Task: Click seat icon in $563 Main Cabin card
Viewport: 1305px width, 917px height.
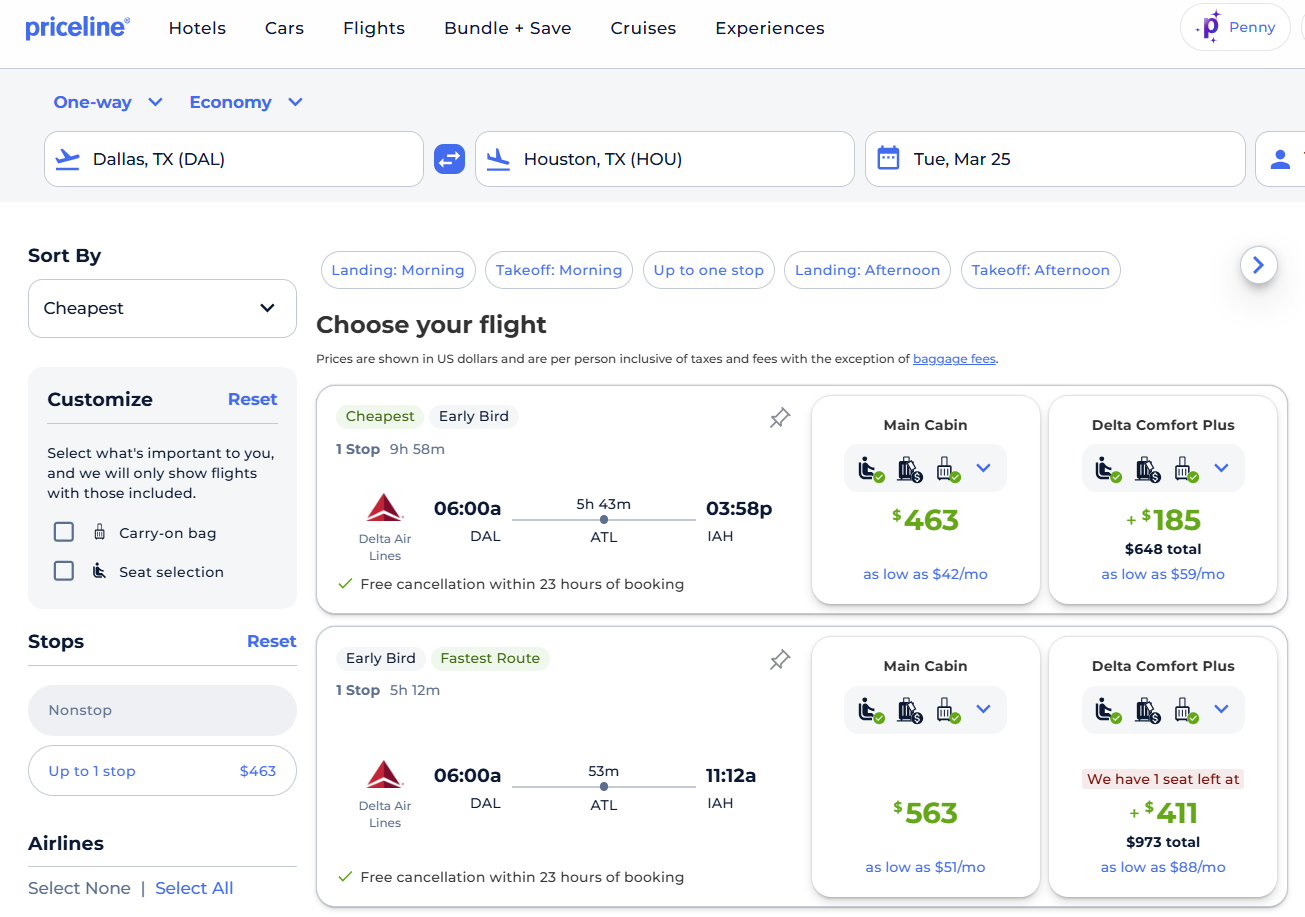Action: tap(871, 710)
